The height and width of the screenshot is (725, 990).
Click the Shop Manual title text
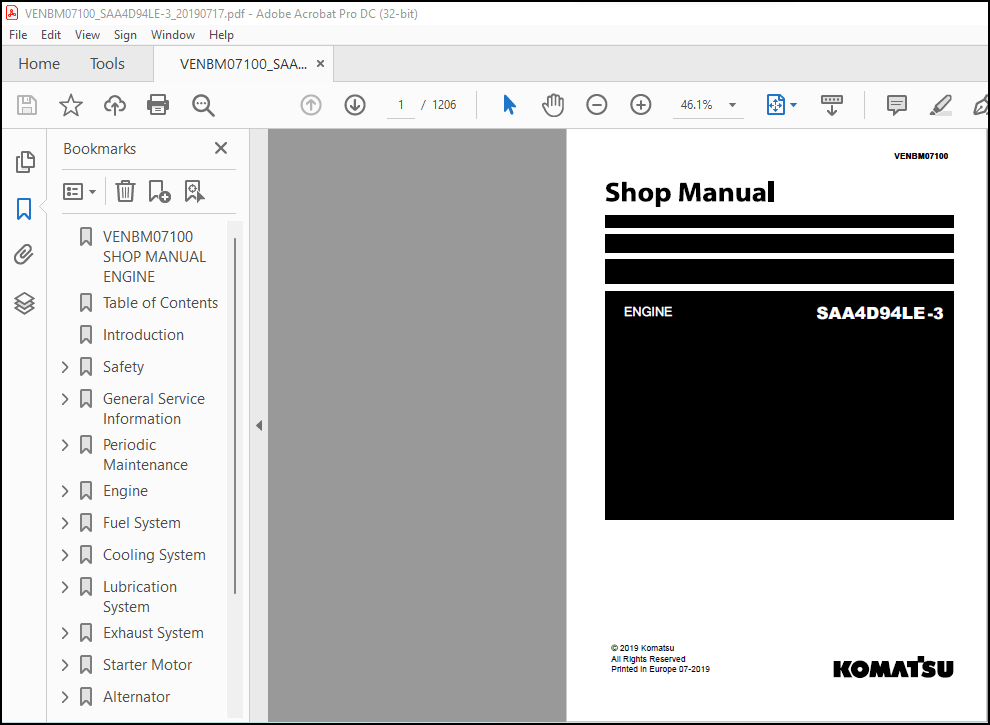[689, 193]
